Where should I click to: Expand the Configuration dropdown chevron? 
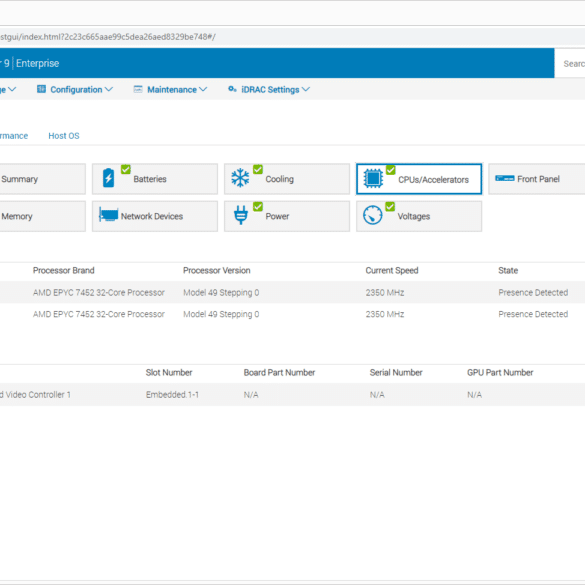coord(109,90)
